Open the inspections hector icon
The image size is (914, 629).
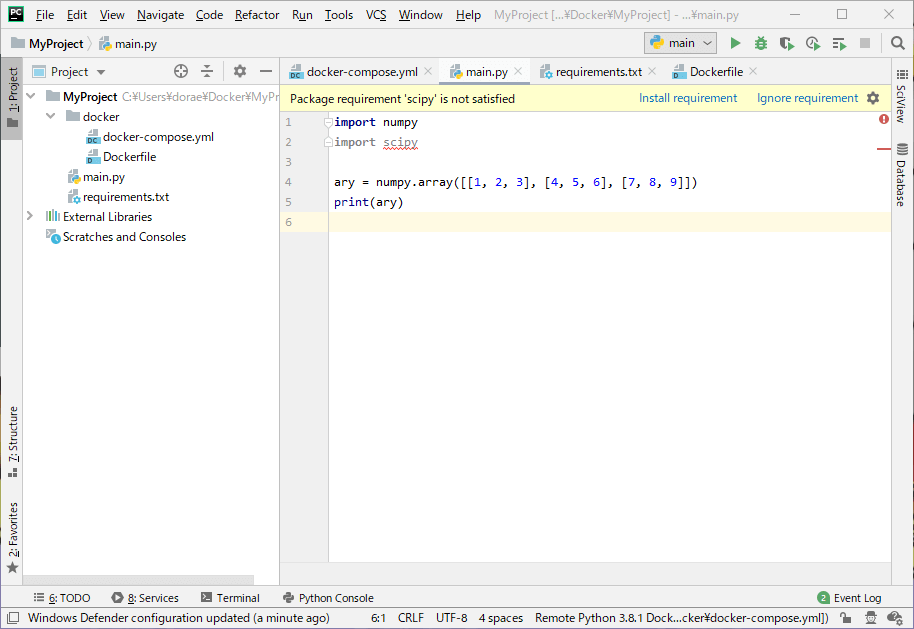point(870,617)
